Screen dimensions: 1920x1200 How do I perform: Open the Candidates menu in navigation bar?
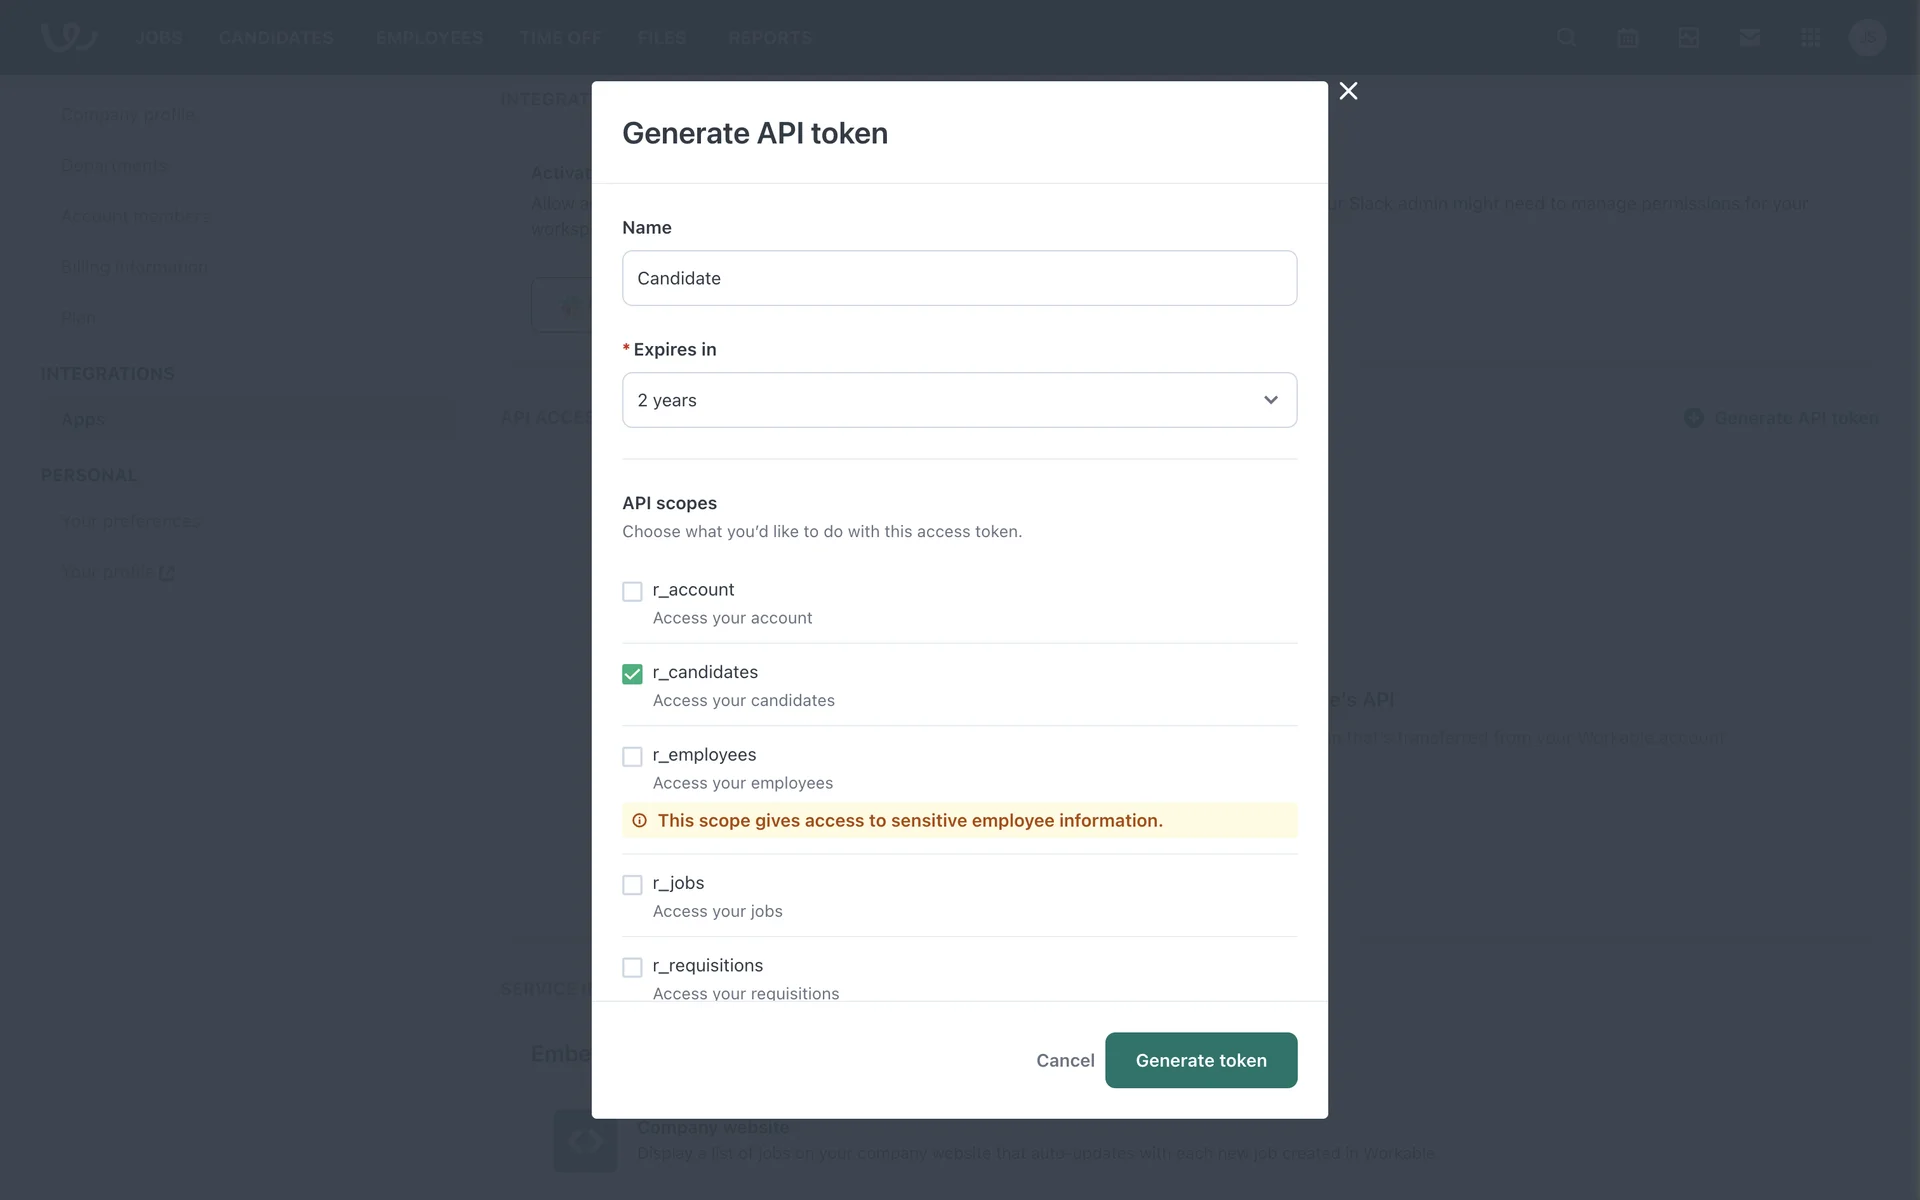click(276, 38)
